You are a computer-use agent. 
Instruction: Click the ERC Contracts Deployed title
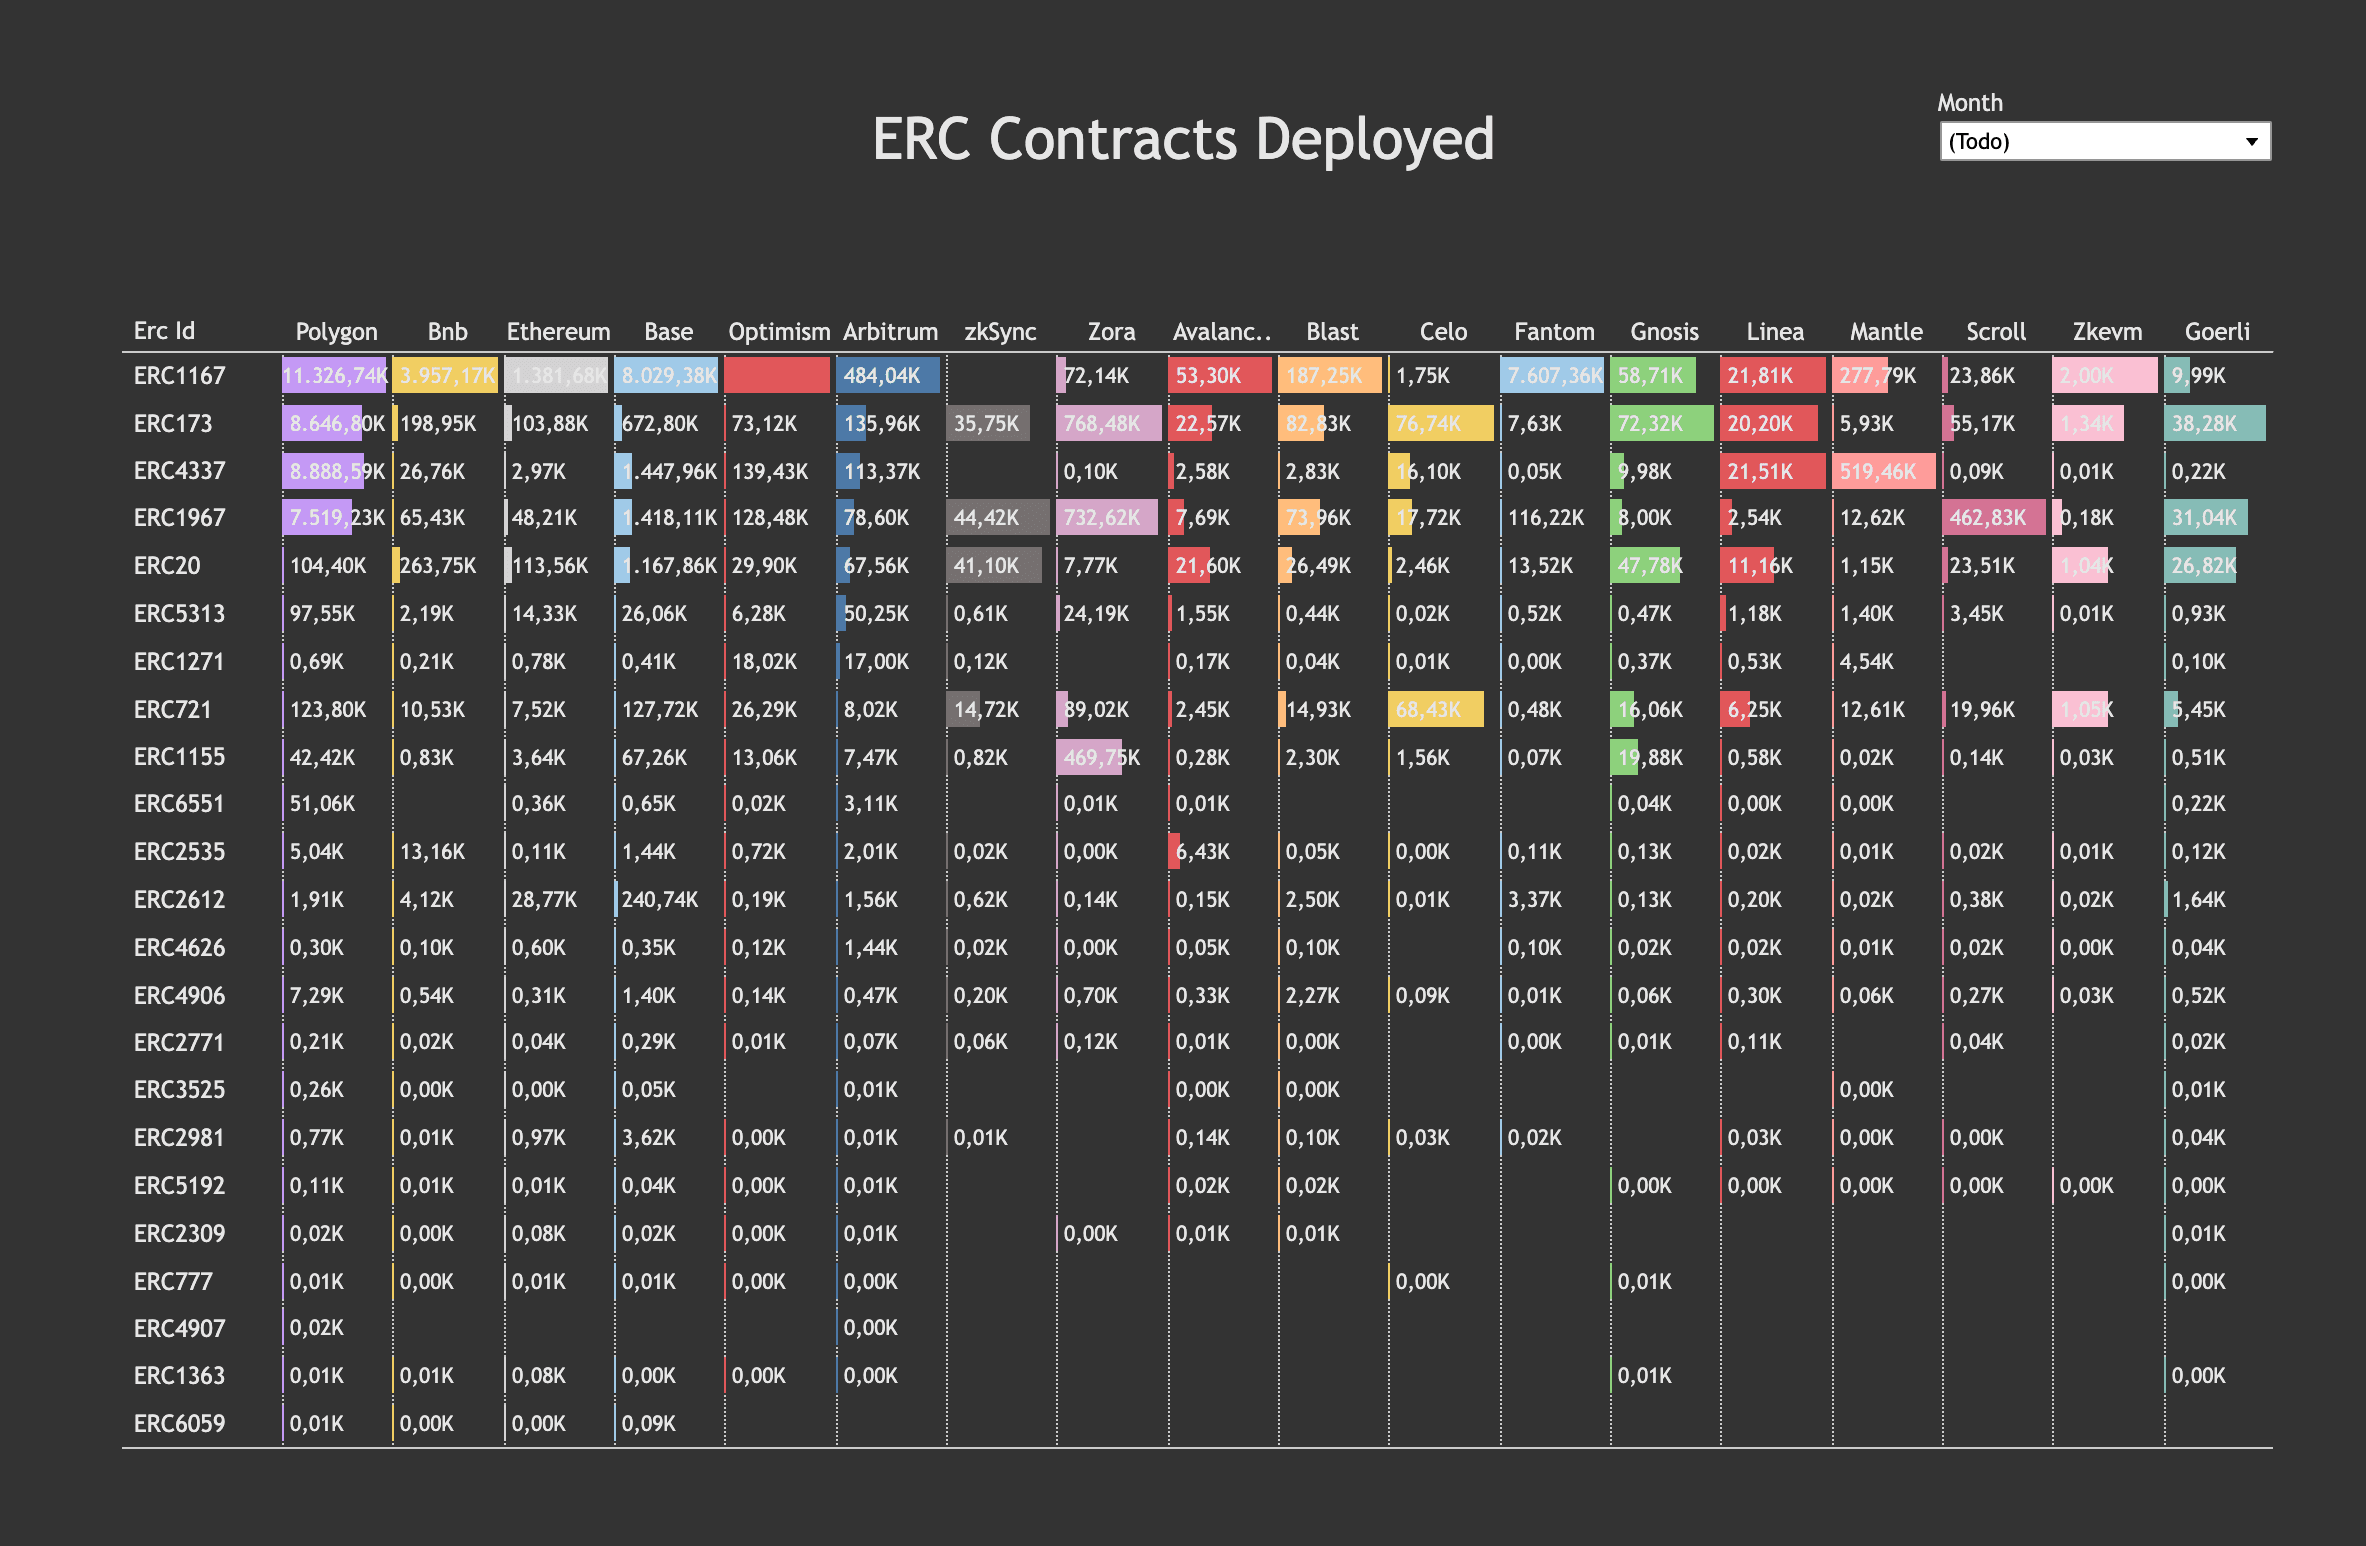1183,139
